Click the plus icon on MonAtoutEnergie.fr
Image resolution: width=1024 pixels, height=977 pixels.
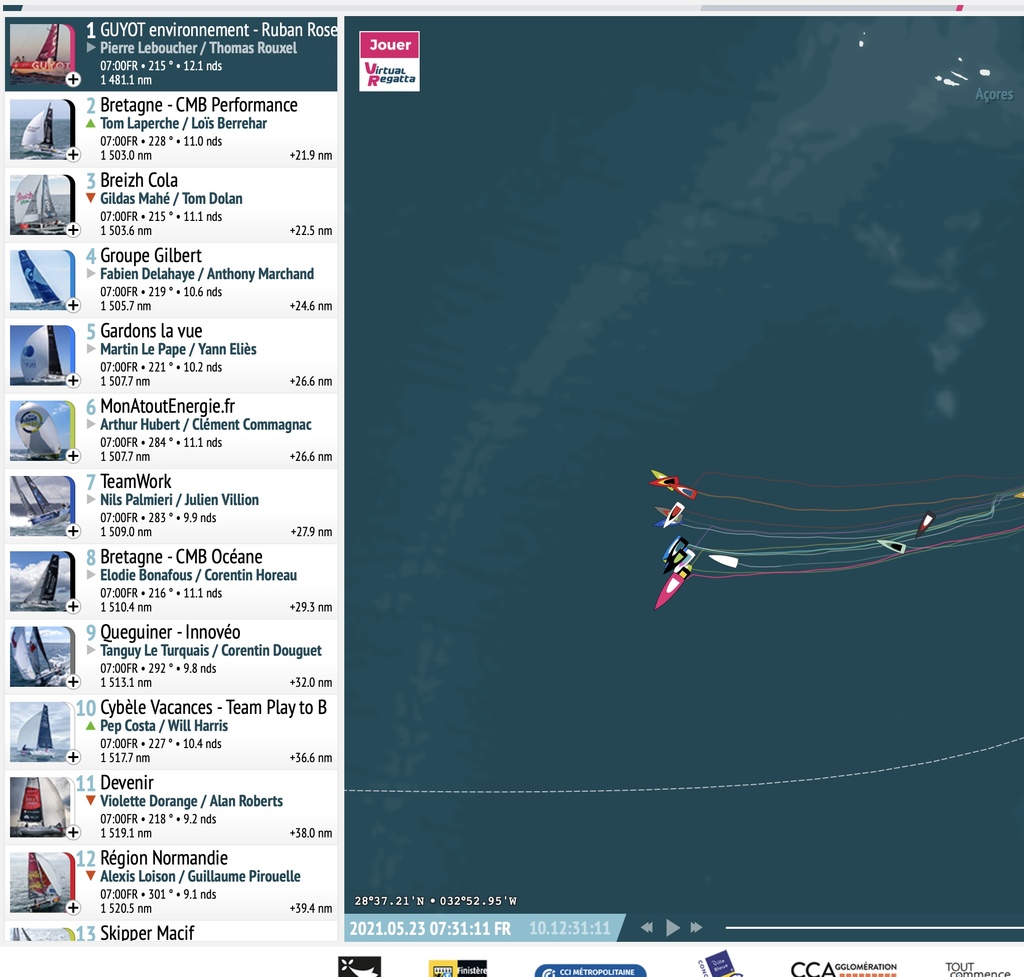pyautogui.click(x=73, y=456)
